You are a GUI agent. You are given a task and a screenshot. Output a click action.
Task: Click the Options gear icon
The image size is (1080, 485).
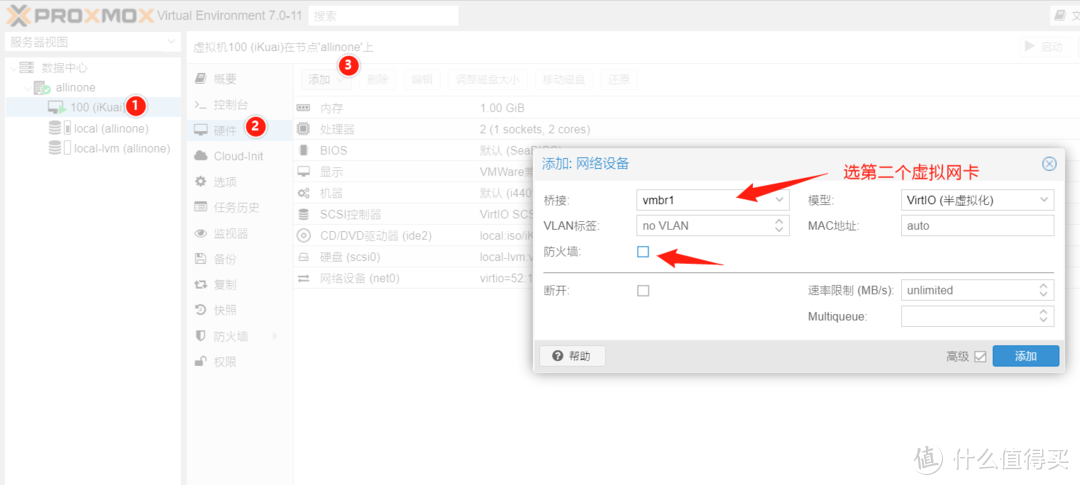[200, 182]
